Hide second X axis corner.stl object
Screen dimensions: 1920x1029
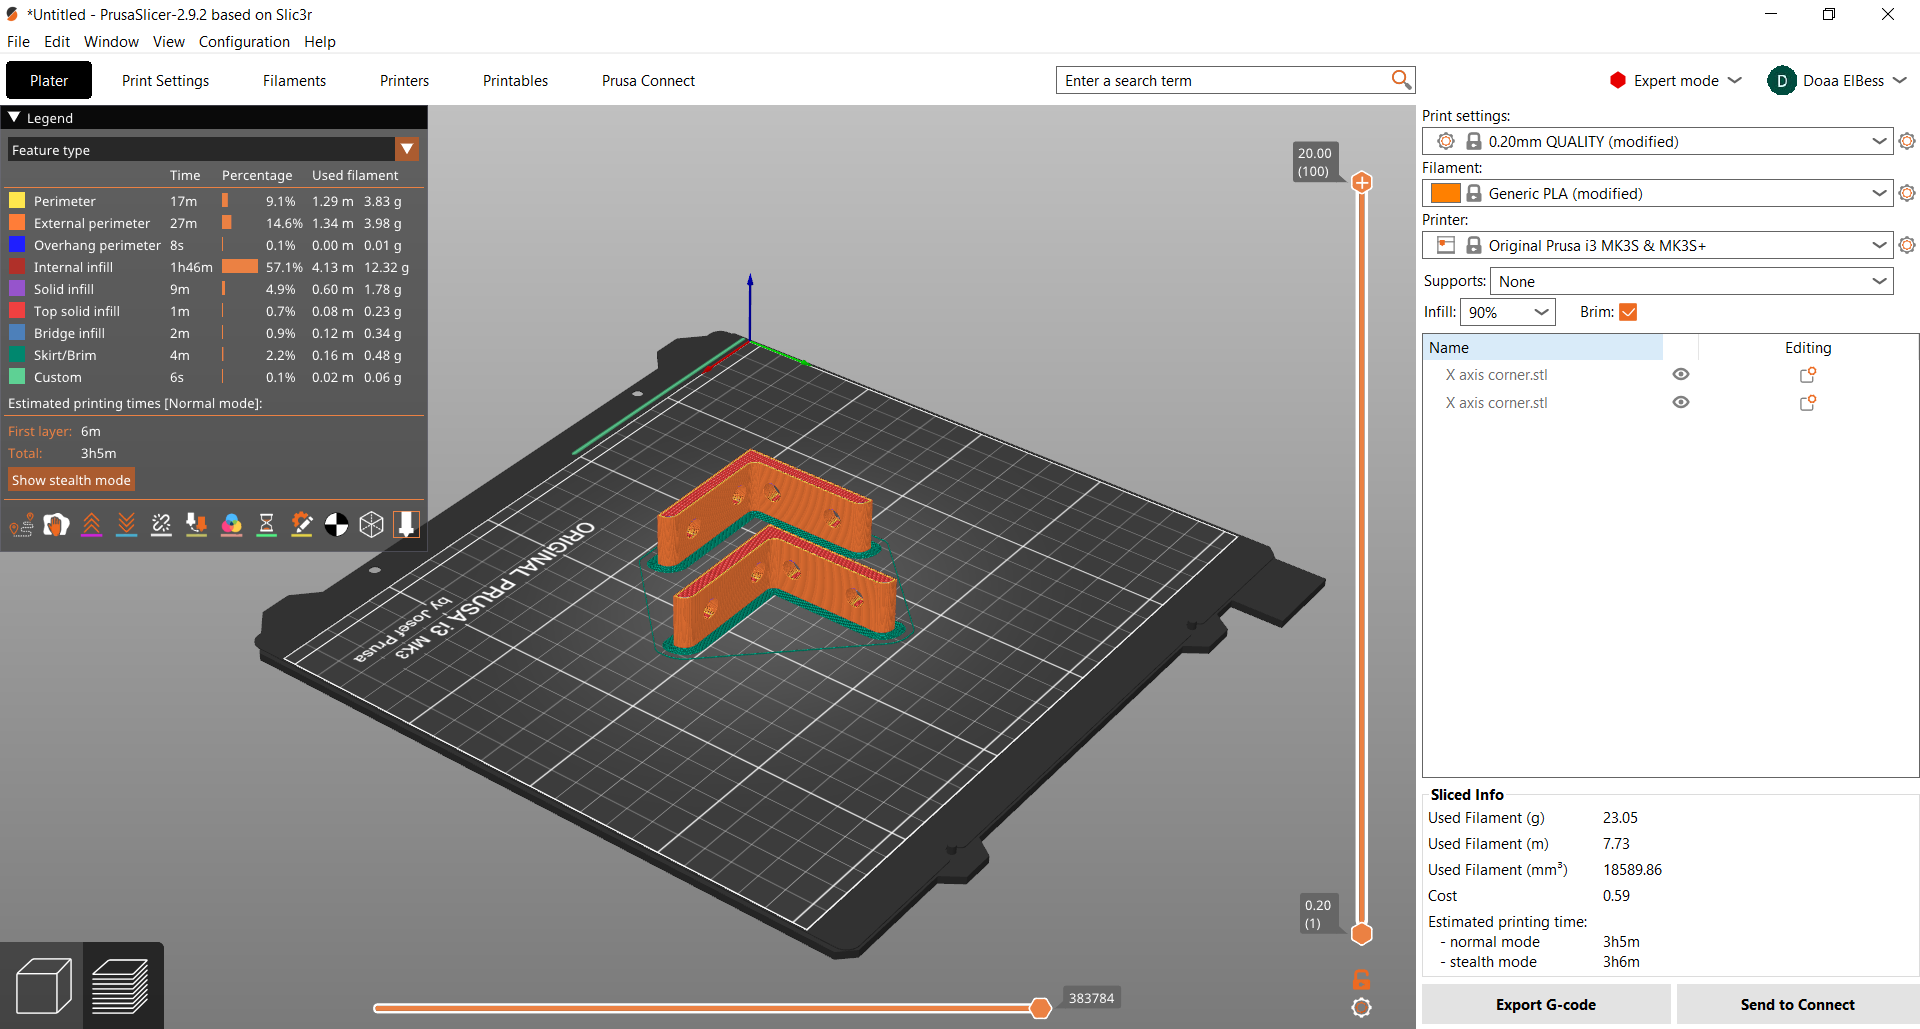tap(1681, 402)
